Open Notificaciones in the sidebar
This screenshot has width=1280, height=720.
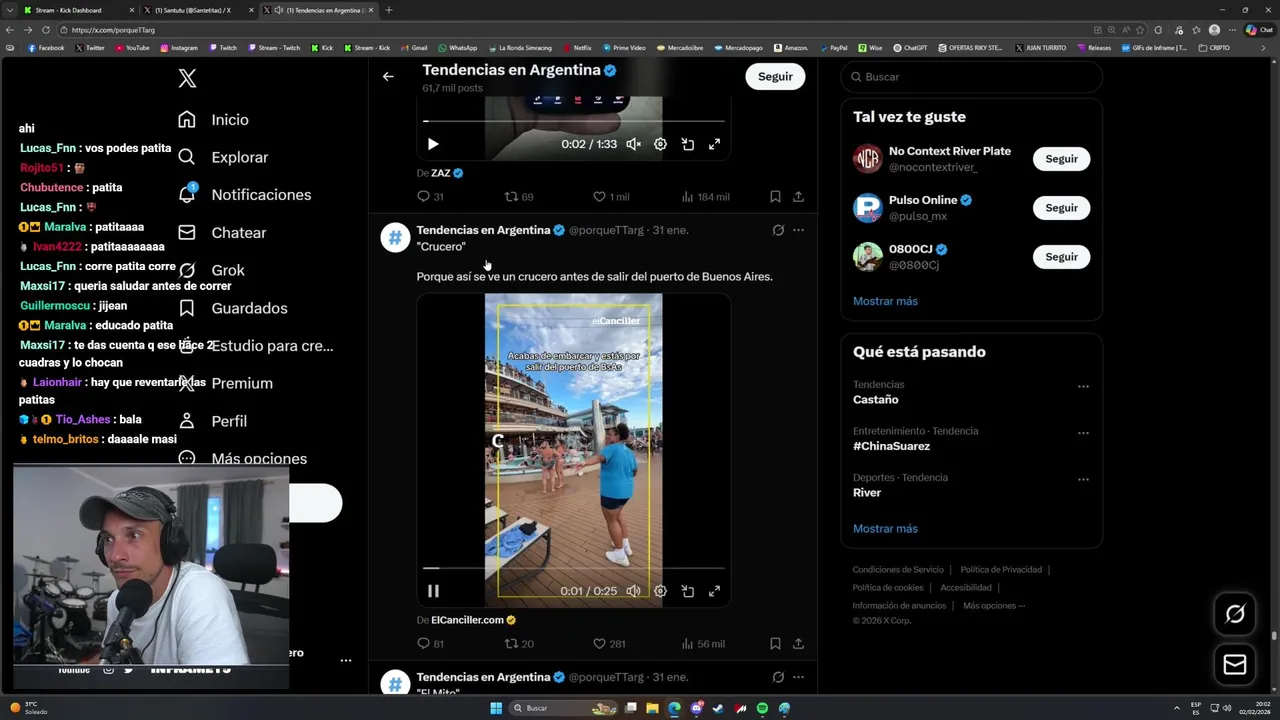244,195
